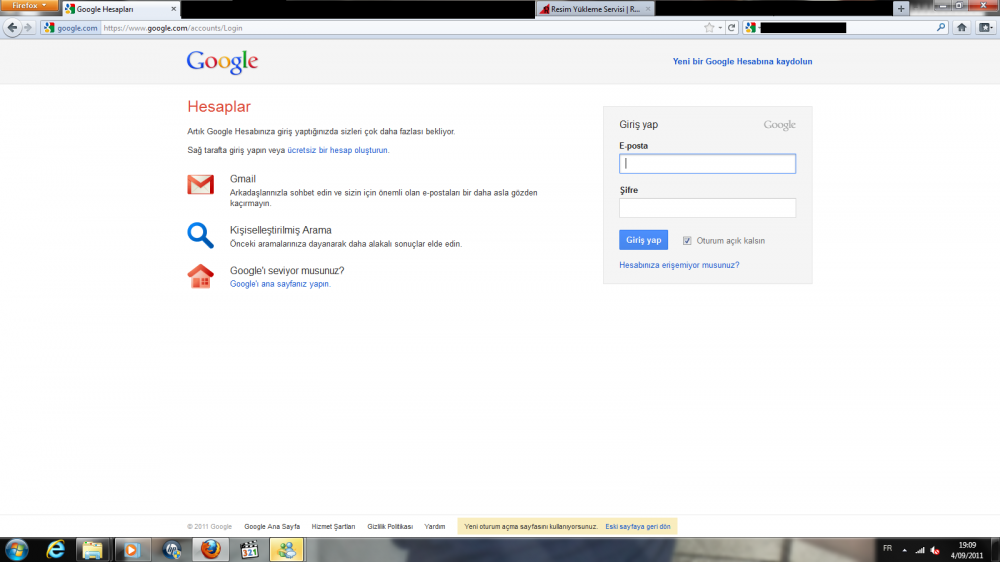Open the HP taskbar icon
Screen dimensions: 1000x562
(x=172, y=550)
